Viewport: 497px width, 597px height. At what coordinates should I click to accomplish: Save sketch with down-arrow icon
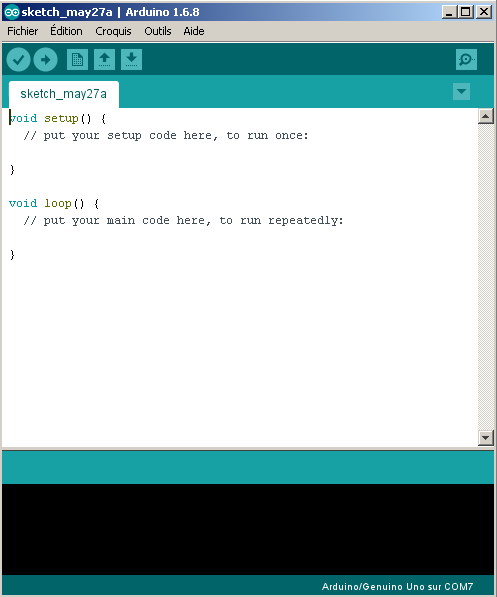coord(131,59)
